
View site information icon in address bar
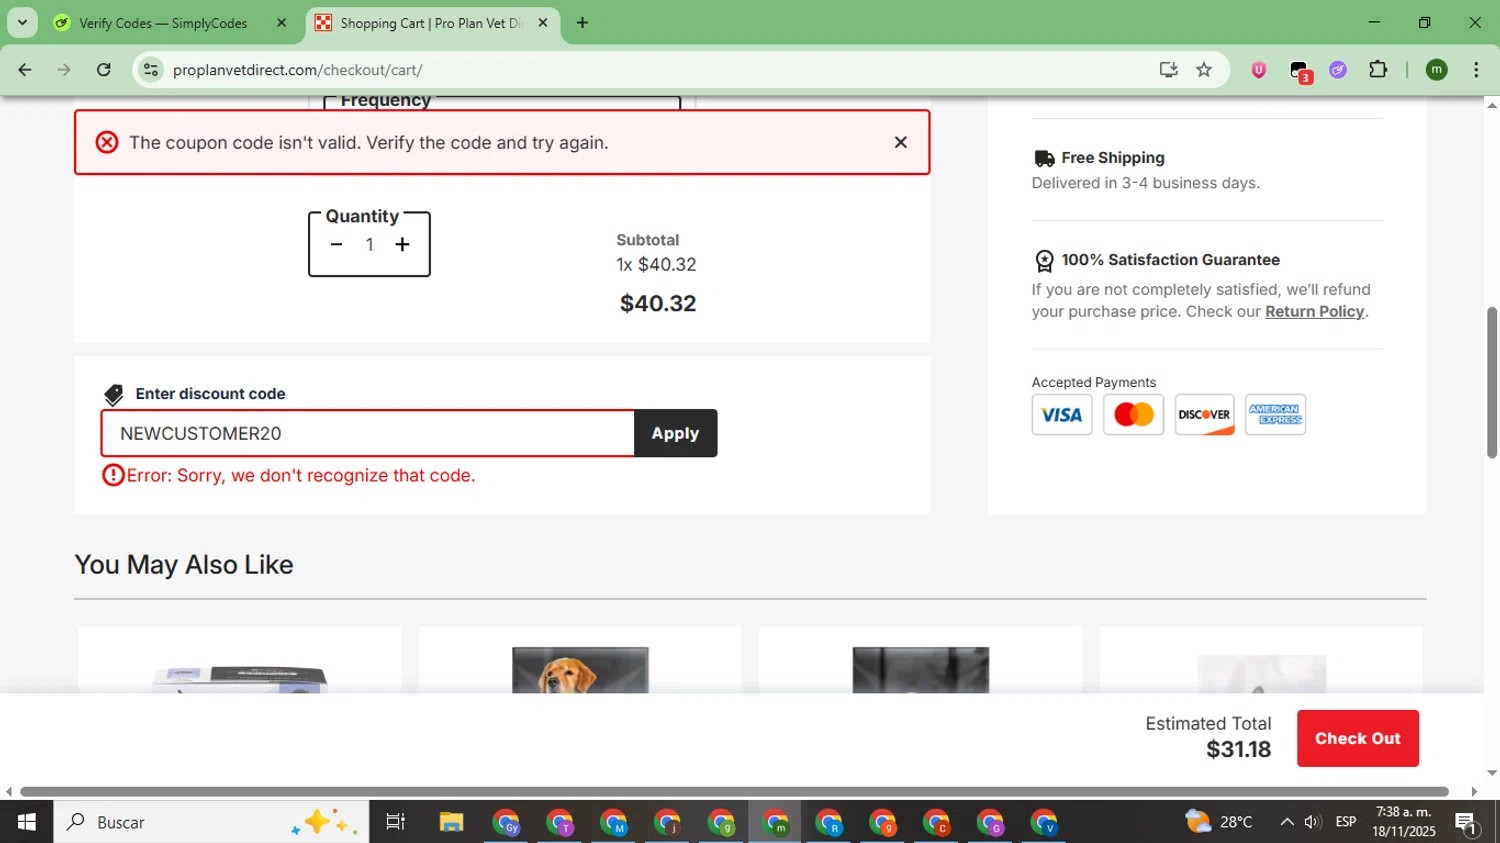point(151,70)
